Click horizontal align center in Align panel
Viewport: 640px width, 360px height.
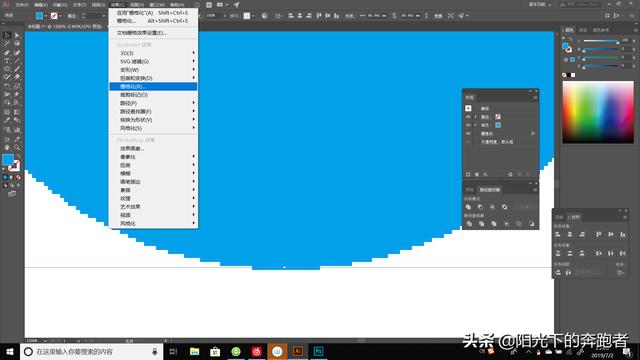[x=570, y=234]
